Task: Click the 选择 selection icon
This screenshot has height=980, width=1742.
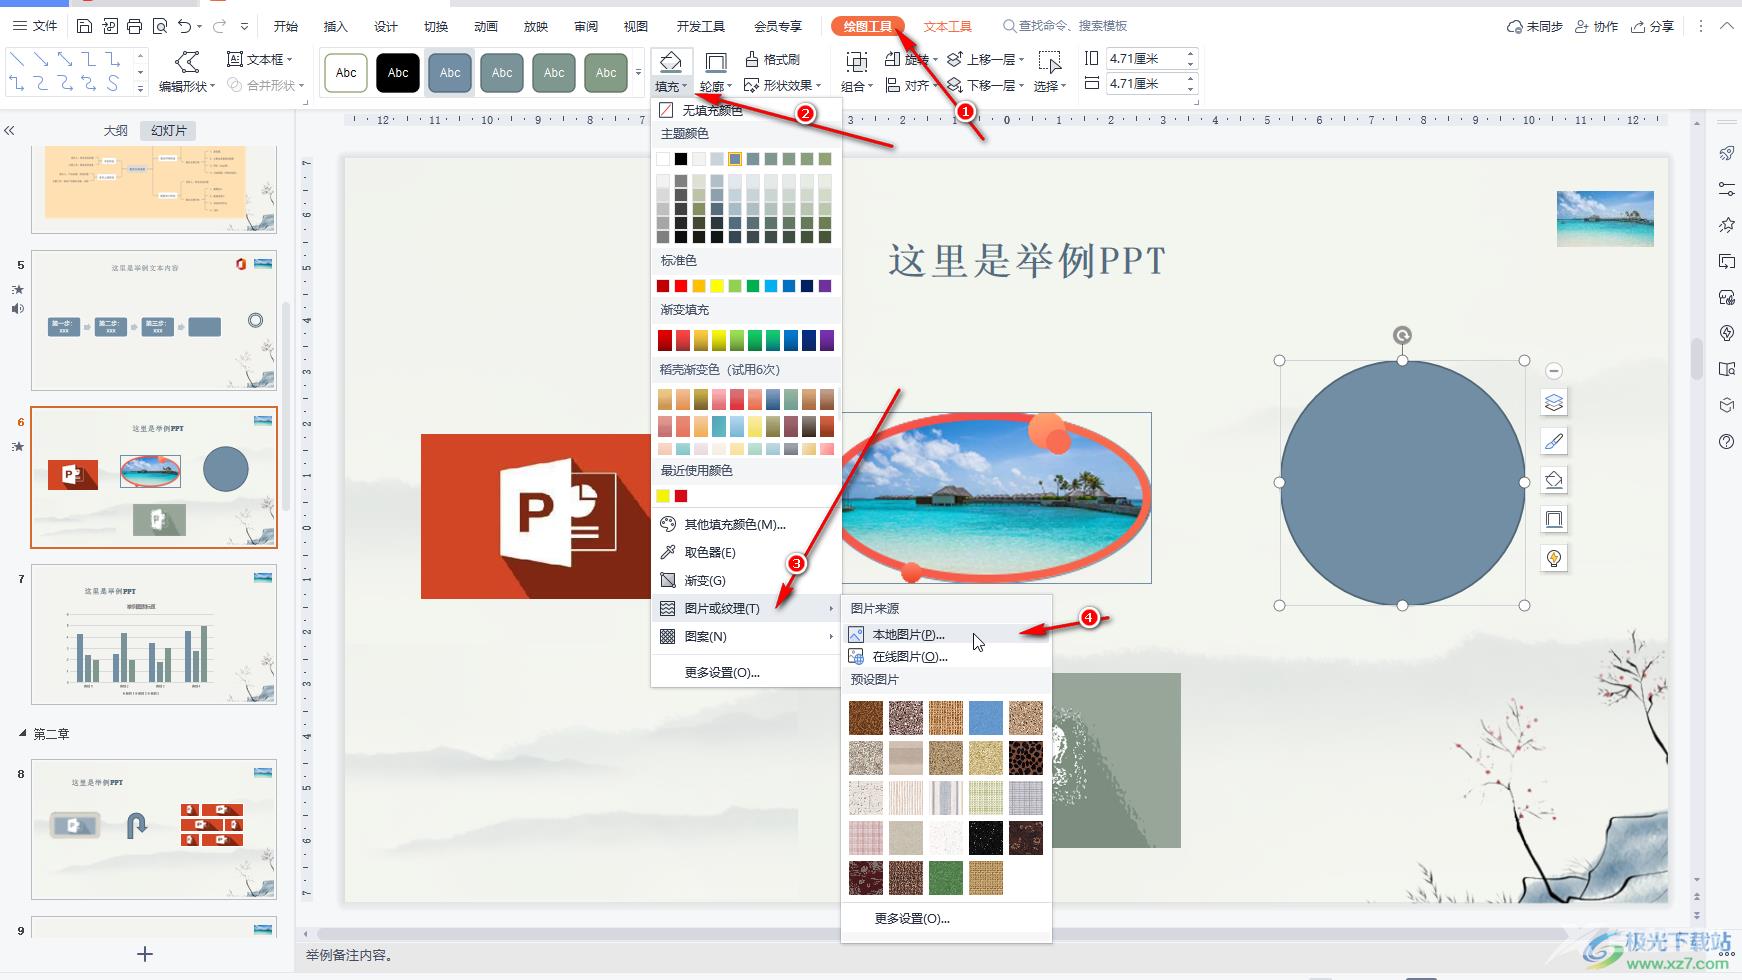Action: [1049, 62]
